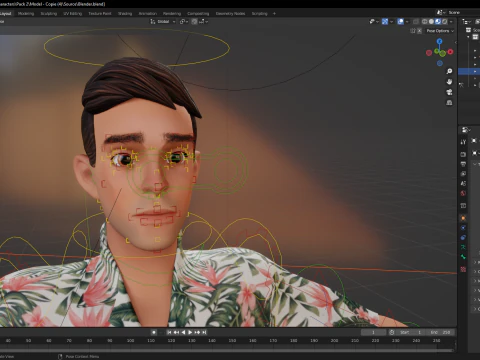Screen dimensions: 480x360
Task: Select material preview viewport shading
Action: pyautogui.click(x=438, y=22)
